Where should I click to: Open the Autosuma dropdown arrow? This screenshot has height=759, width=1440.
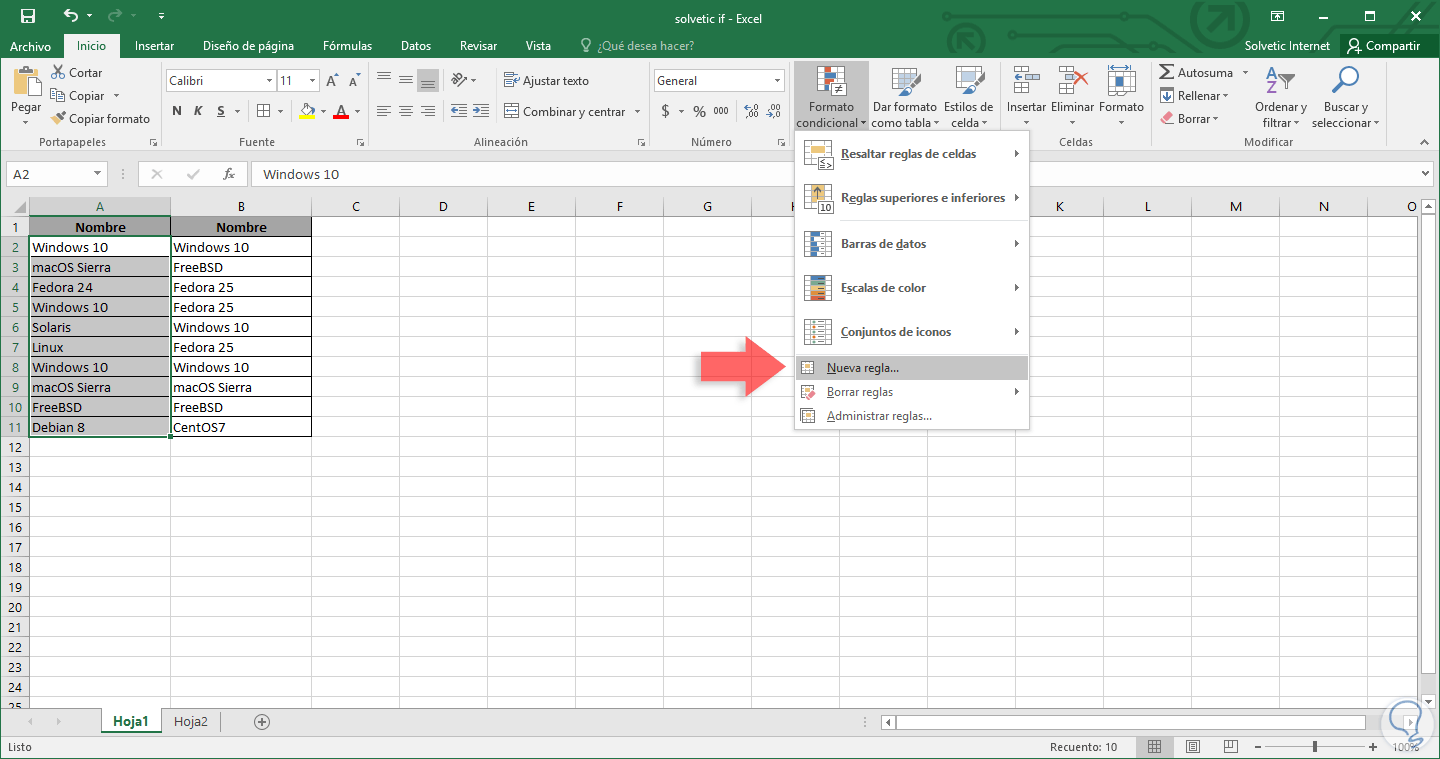tap(1245, 73)
